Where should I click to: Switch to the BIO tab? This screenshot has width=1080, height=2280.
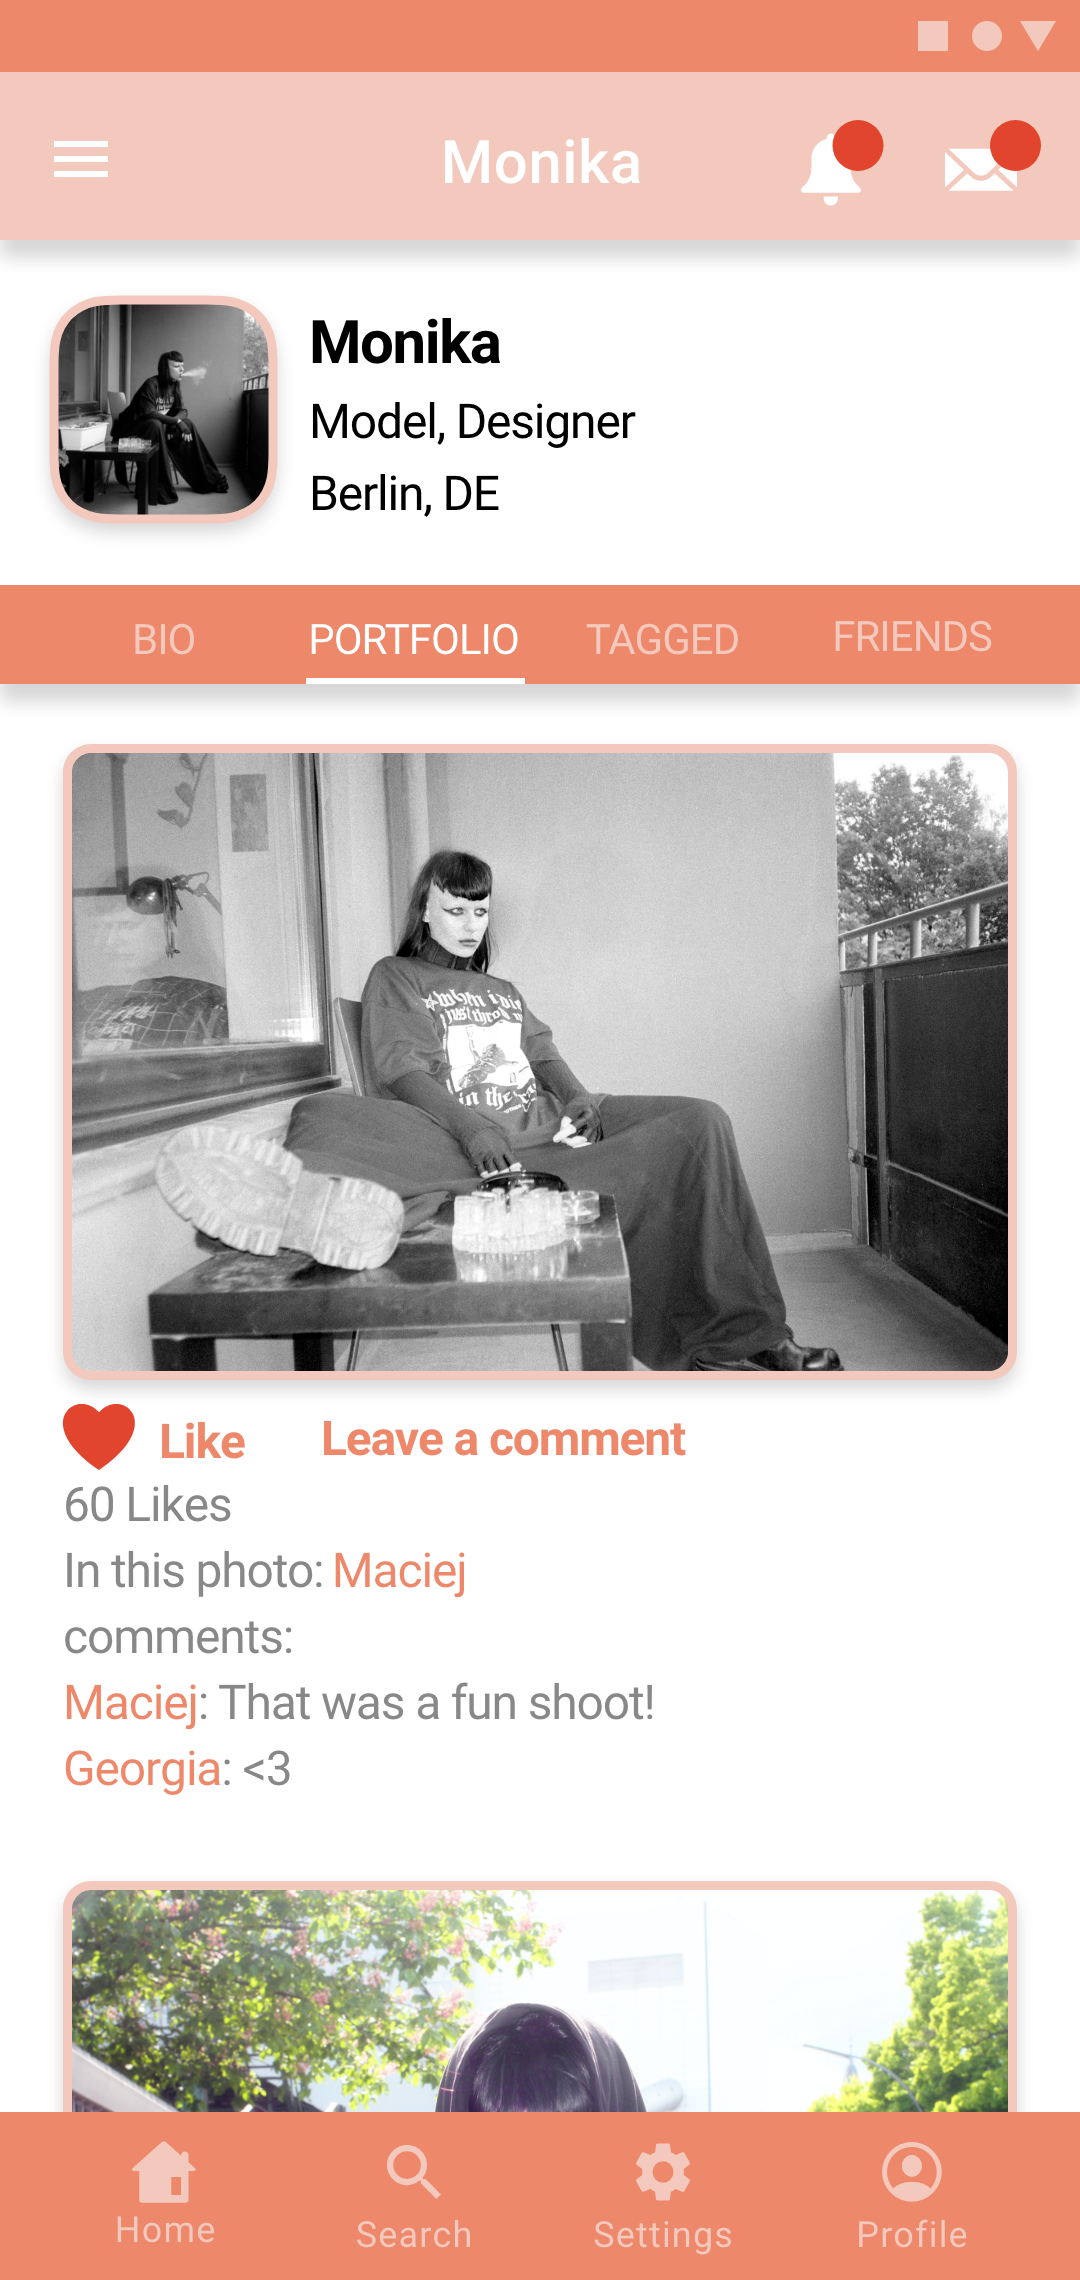point(164,639)
